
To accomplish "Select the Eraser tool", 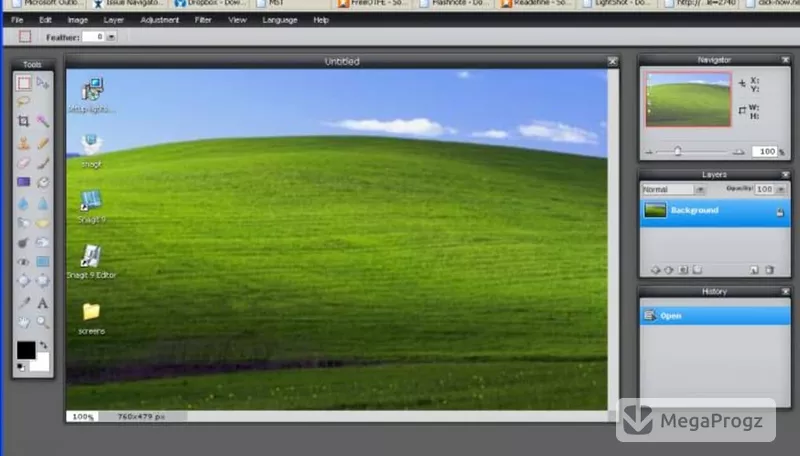I will click(23, 163).
